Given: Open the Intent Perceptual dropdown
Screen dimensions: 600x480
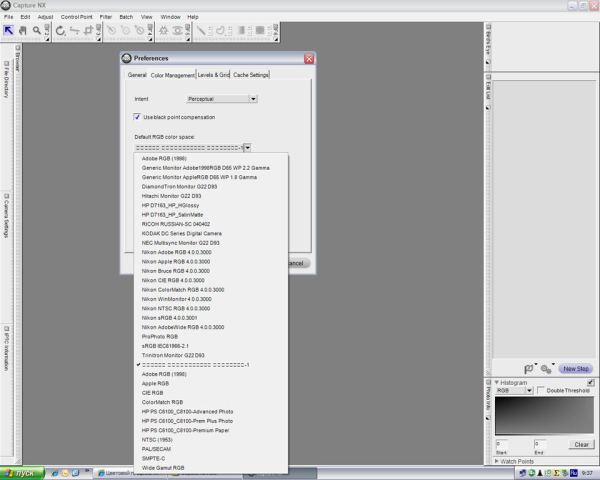Looking at the screenshot, I should pos(222,99).
